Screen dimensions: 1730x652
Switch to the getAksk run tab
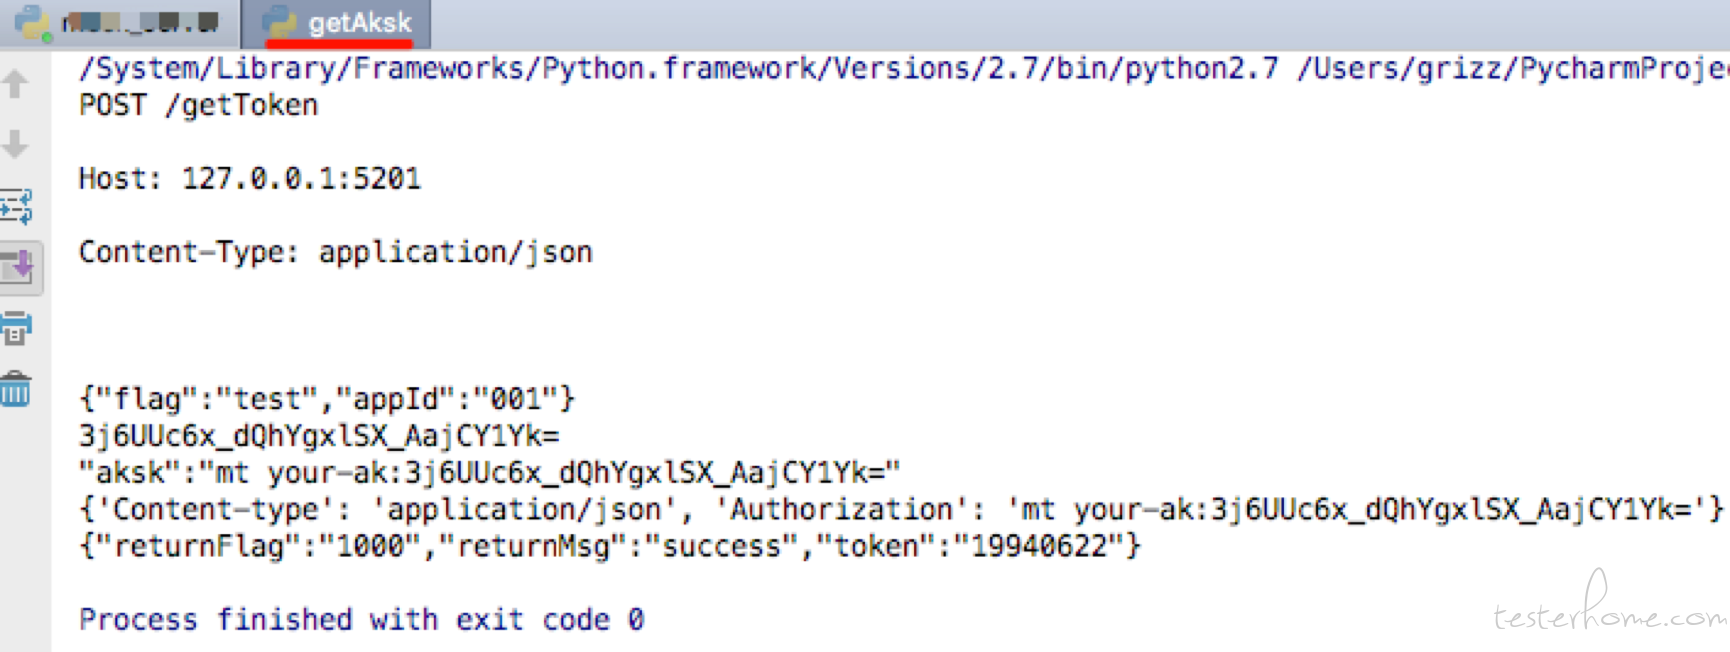click(x=338, y=24)
